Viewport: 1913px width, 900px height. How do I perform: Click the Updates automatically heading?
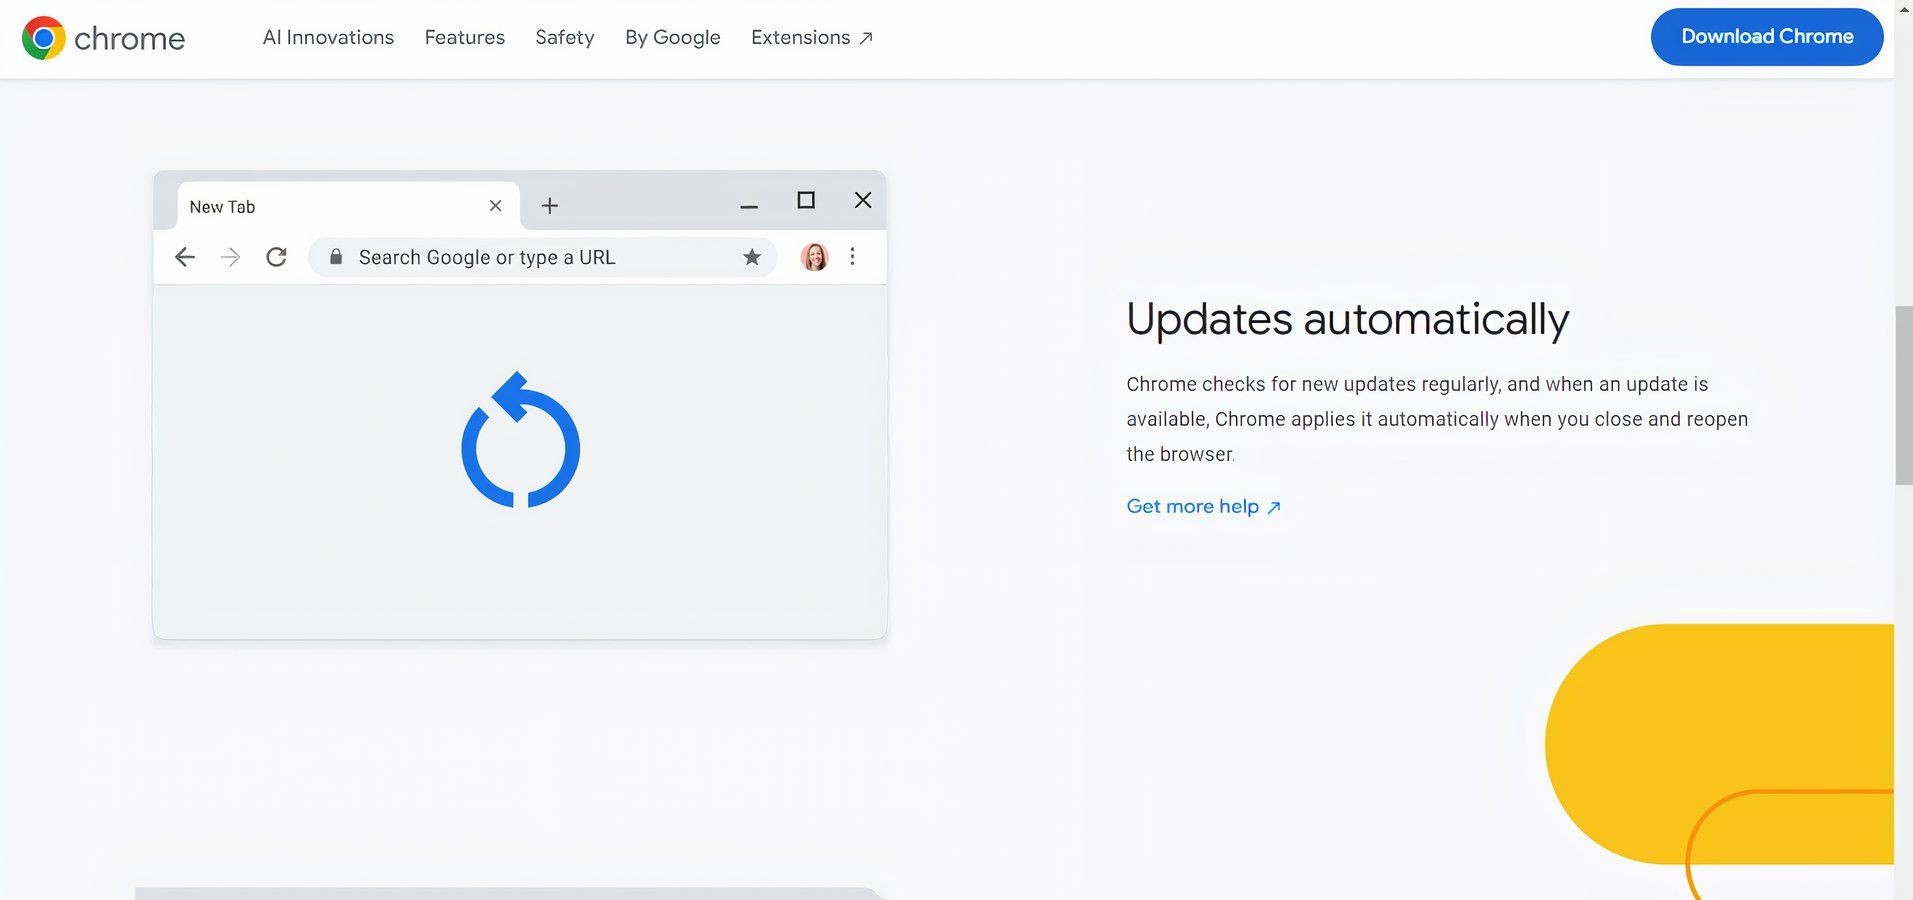coord(1347,320)
